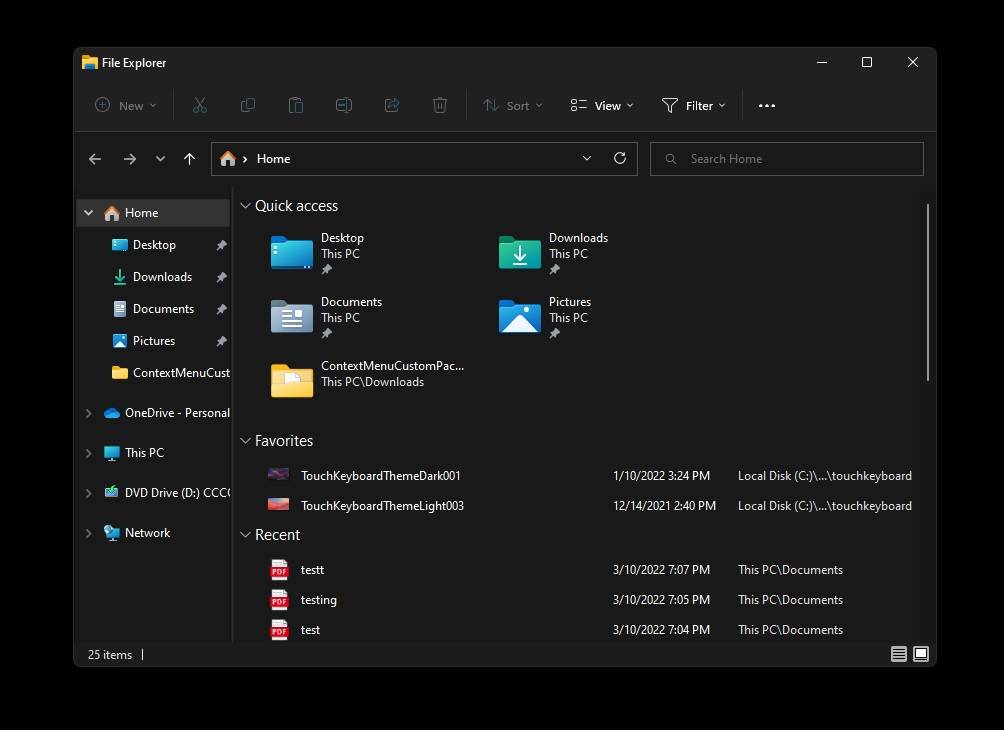The height and width of the screenshot is (730, 1004).
Task: Go back using the back arrow
Action: click(95, 158)
